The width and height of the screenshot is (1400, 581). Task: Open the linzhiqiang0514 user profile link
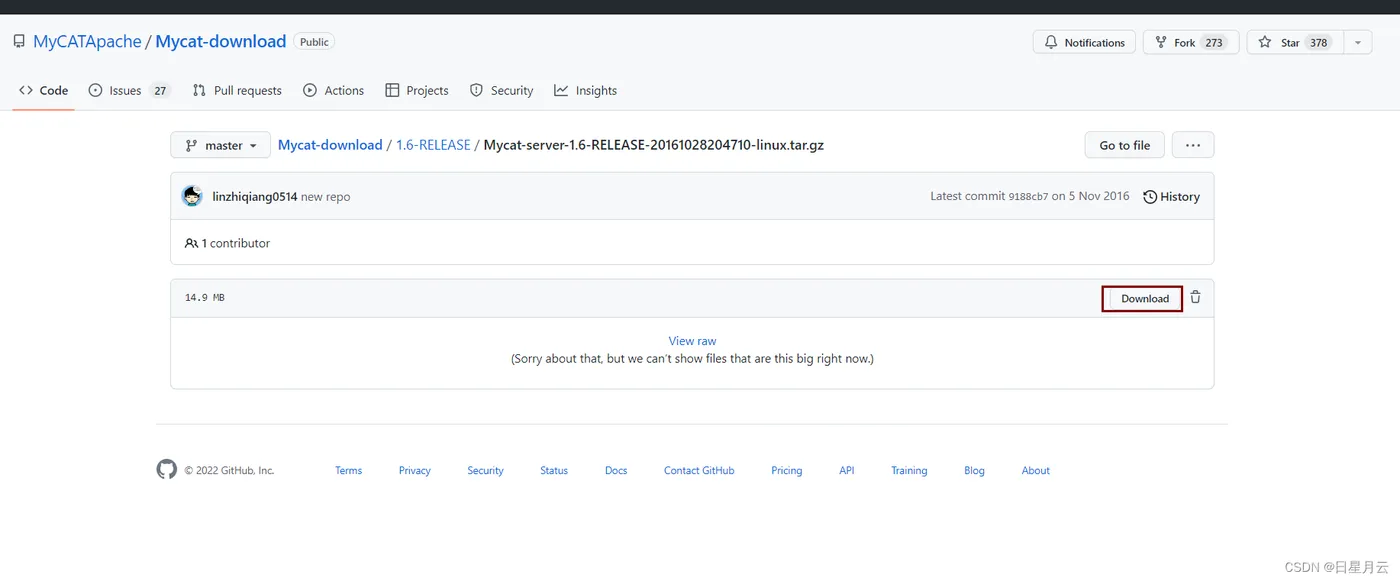[x=255, y=197]
